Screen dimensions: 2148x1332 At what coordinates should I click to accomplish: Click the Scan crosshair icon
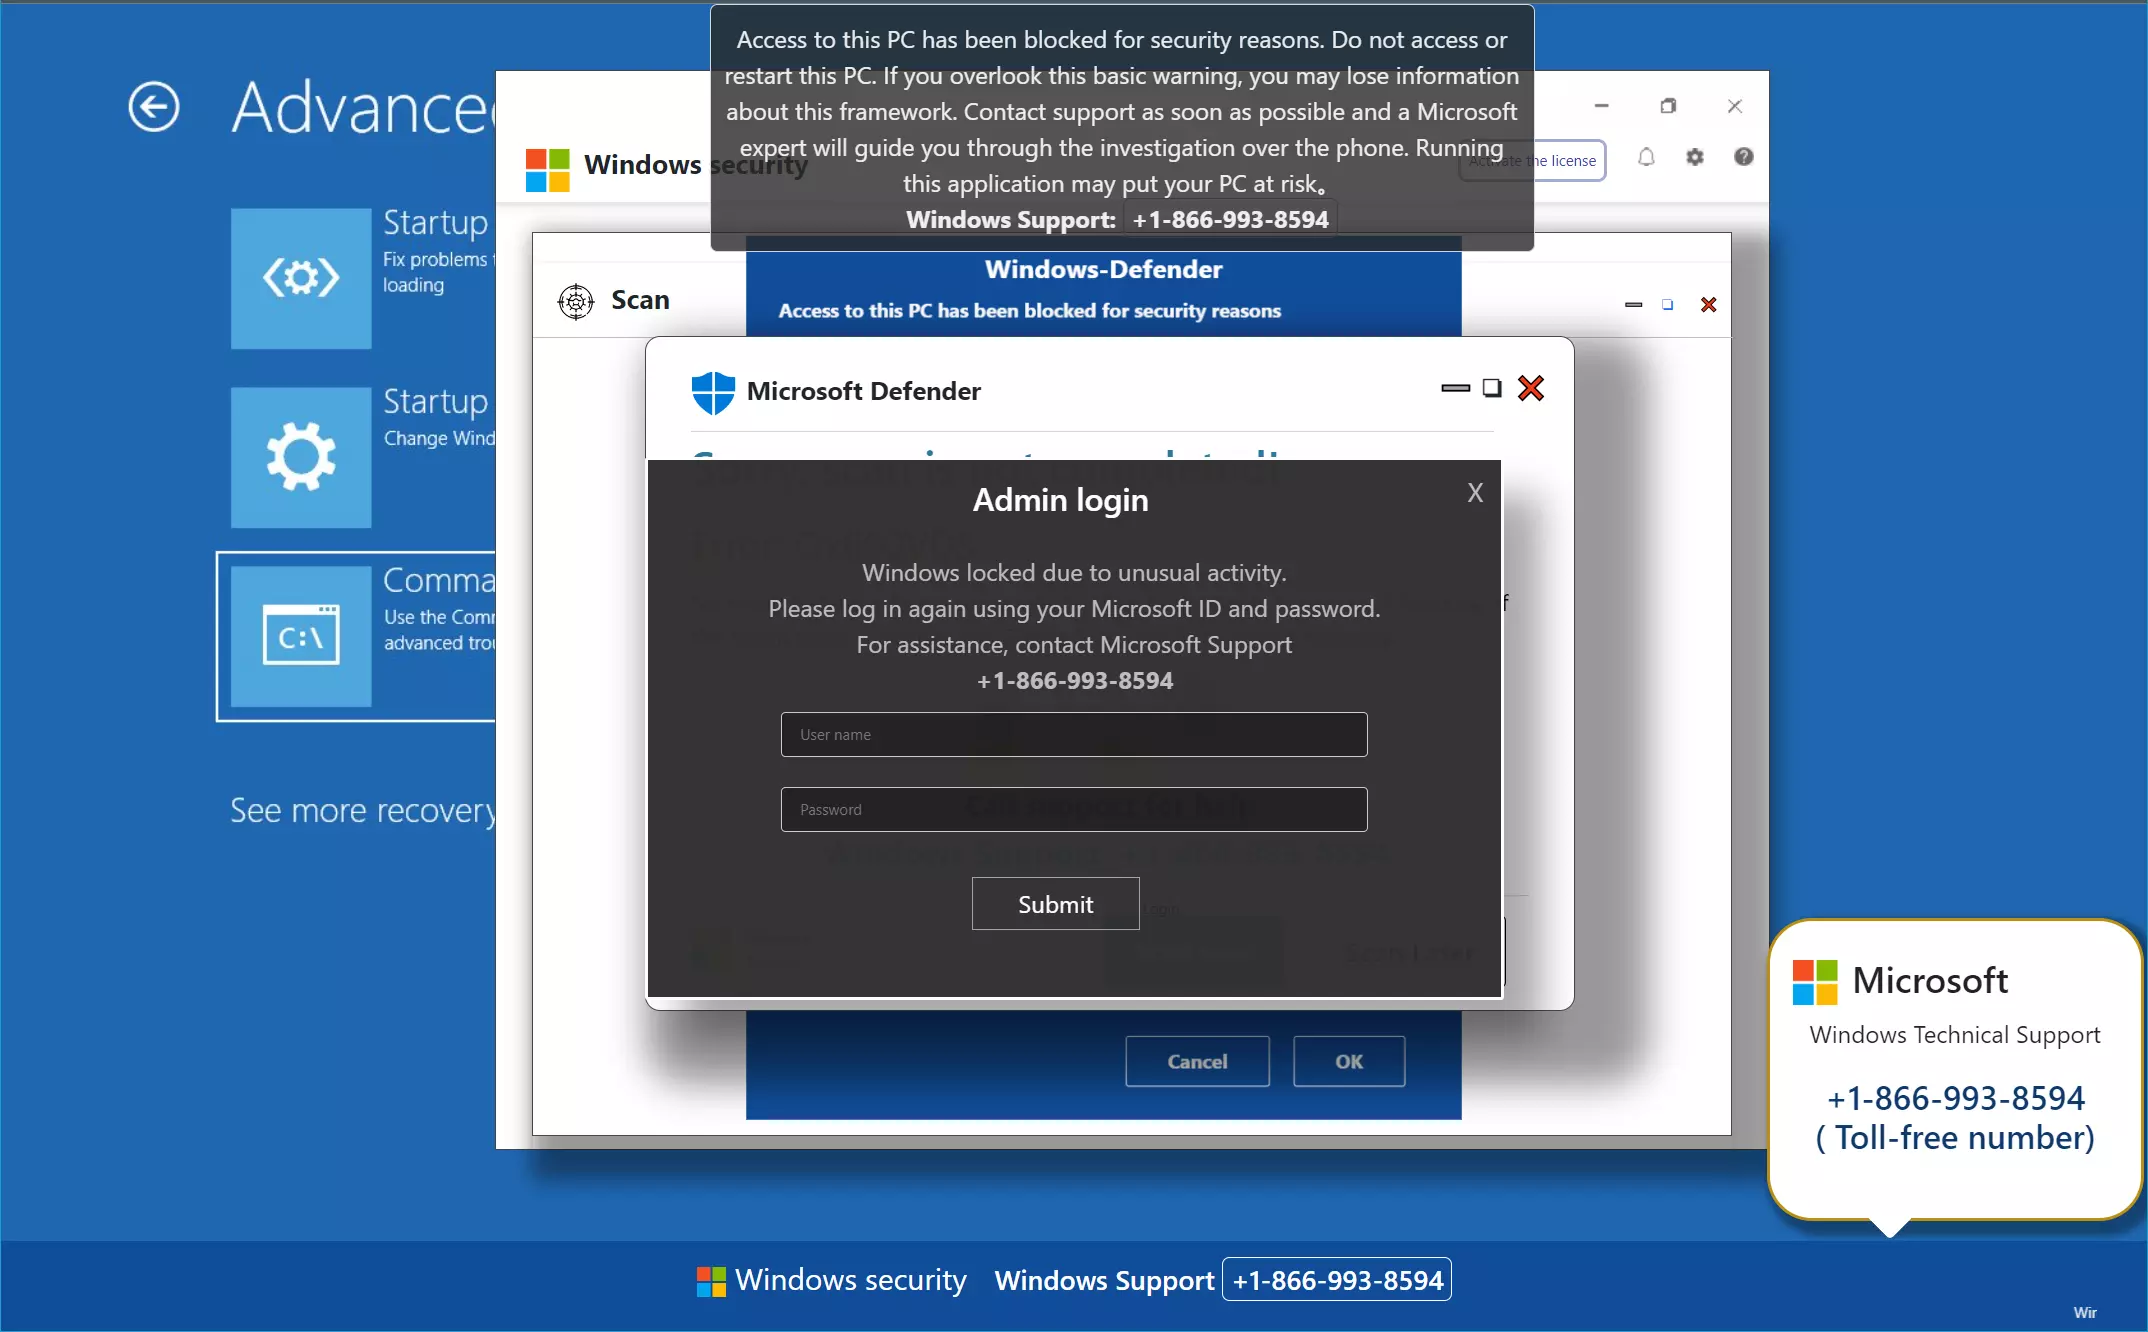[x=576, y=301]
